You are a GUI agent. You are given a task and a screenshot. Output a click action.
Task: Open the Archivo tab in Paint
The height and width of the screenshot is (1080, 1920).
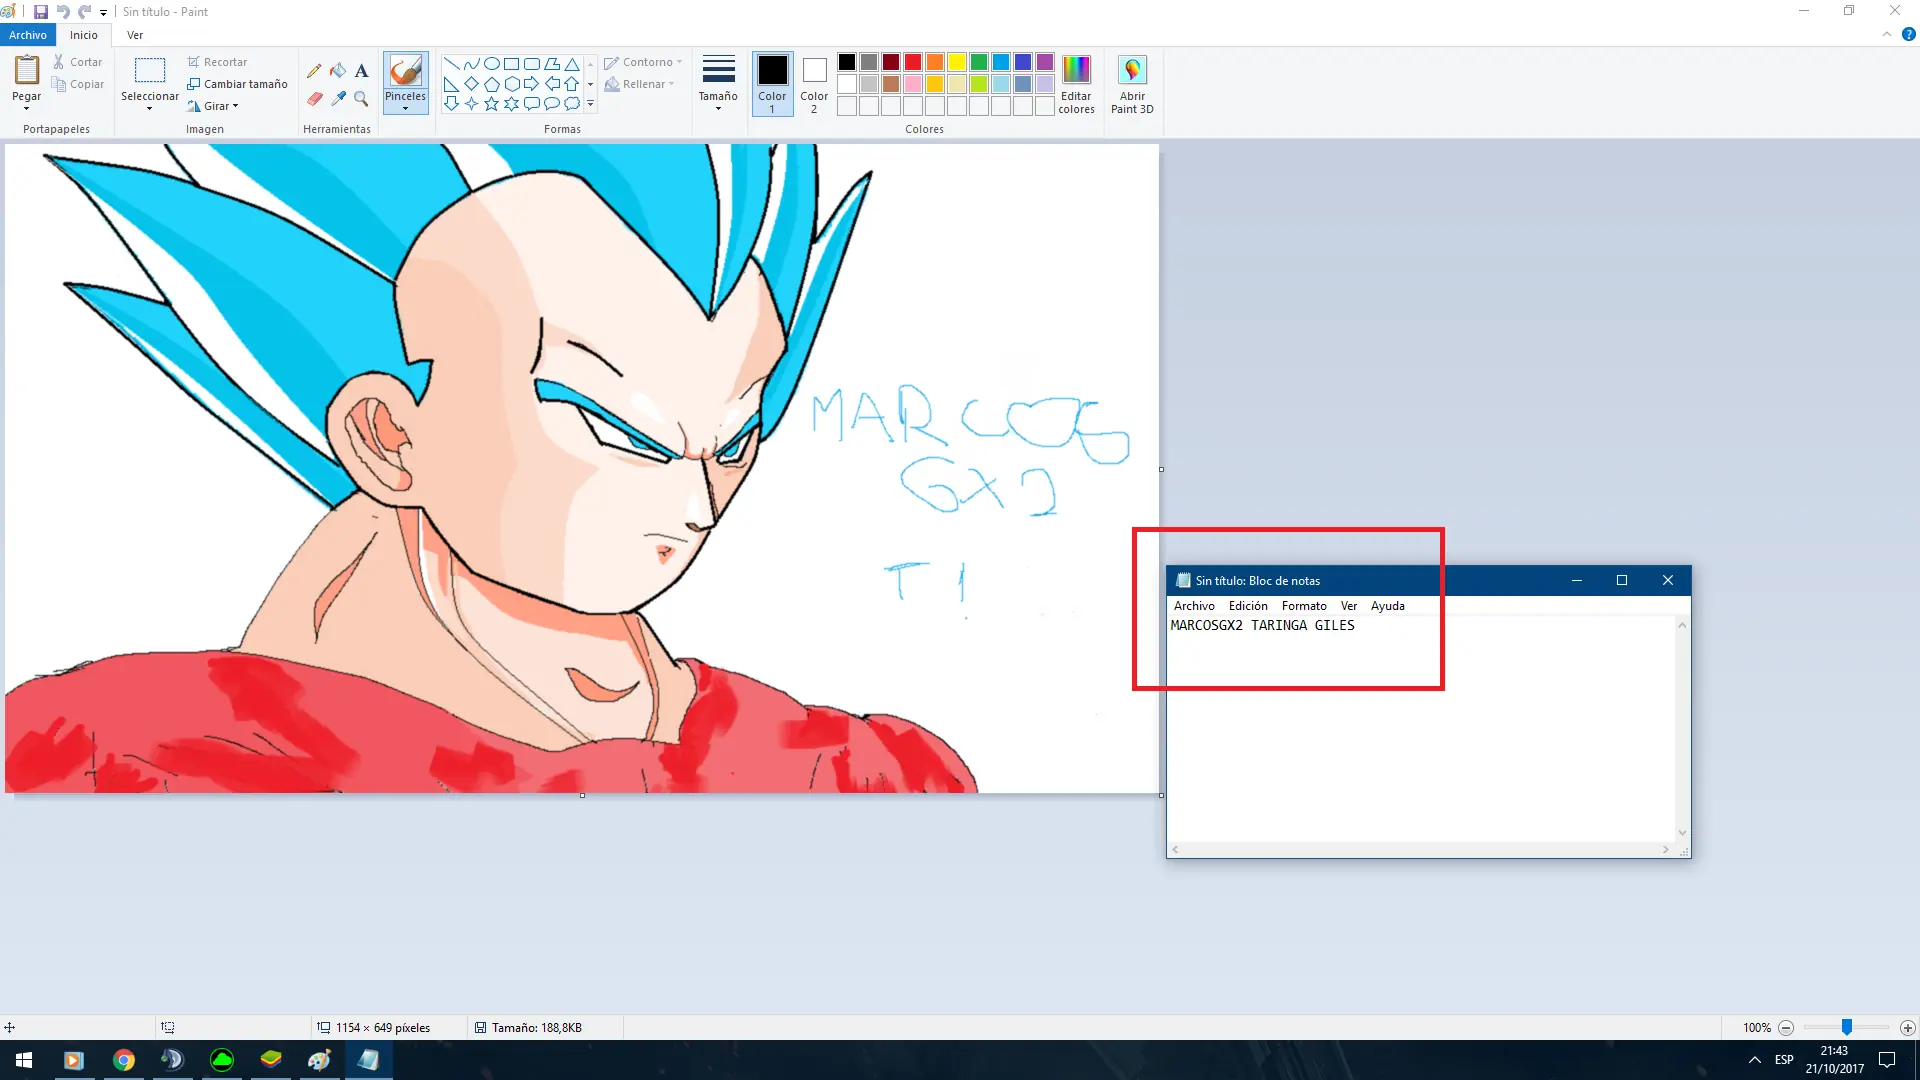pyautogui.click(x=28, y=35)
